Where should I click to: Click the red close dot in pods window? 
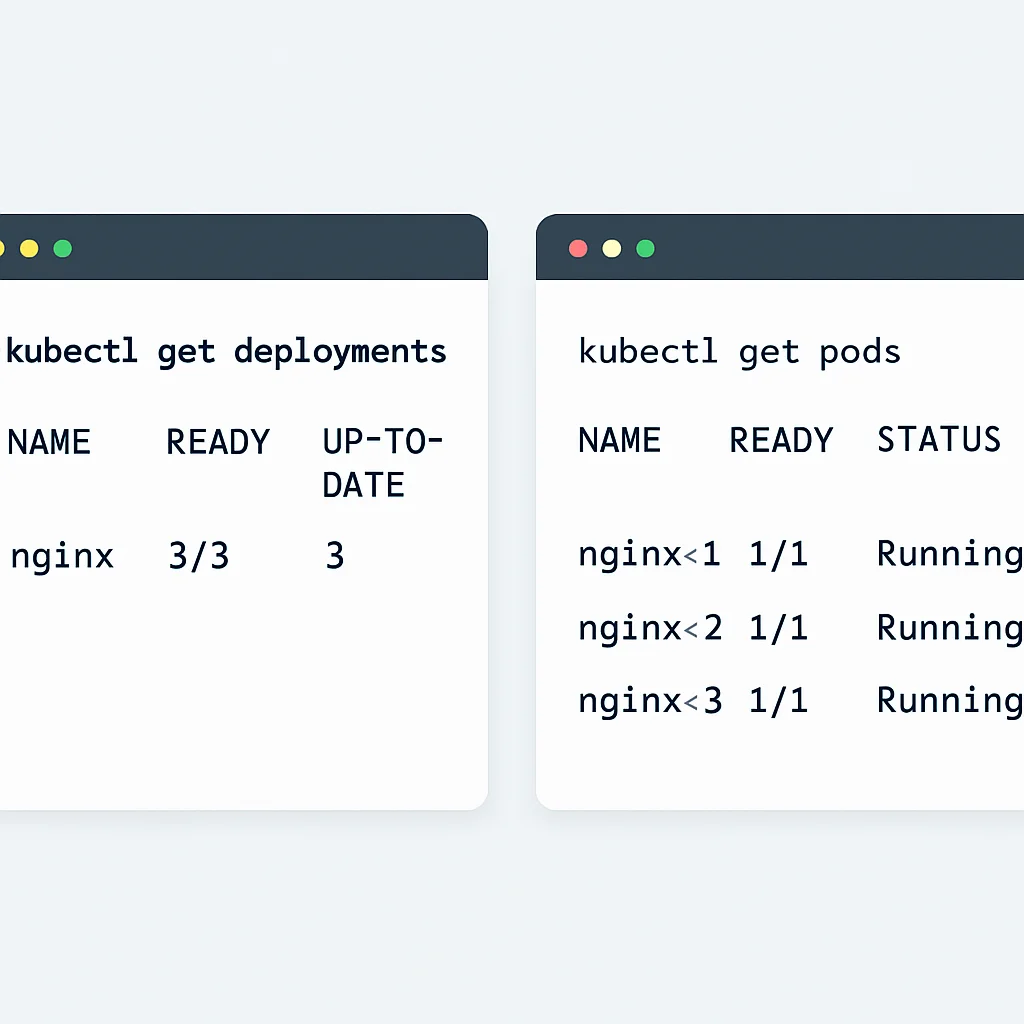coord(578,248)
